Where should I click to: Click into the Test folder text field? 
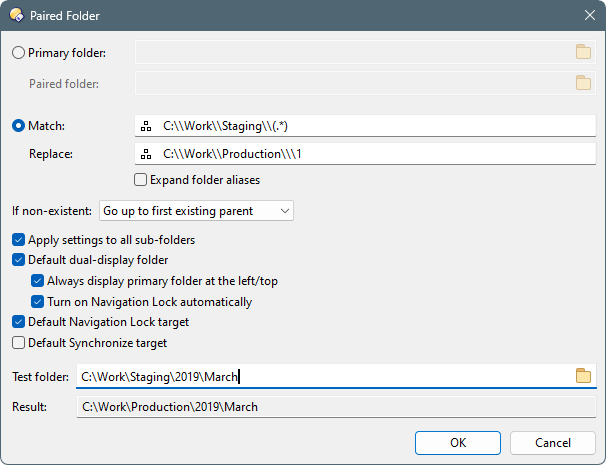point(325,376)
